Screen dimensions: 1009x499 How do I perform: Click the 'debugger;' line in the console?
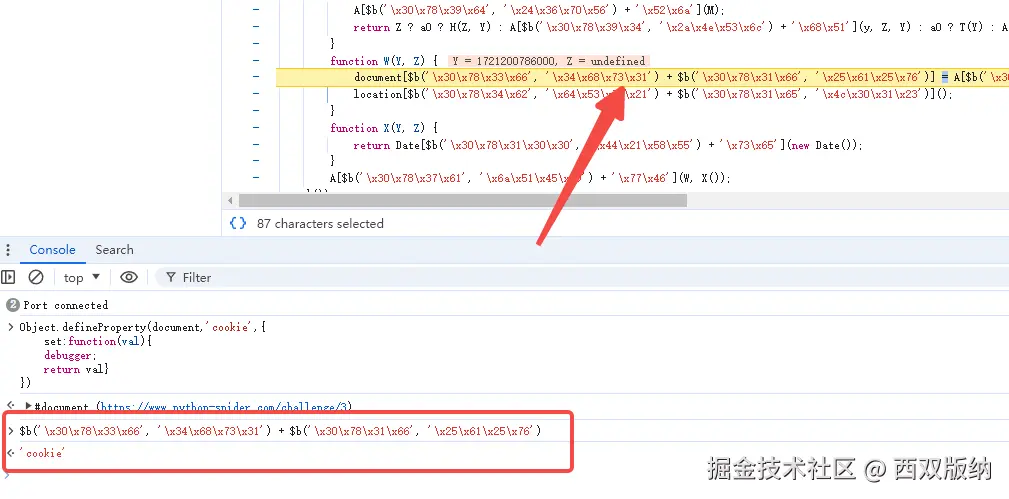[70, 355]
